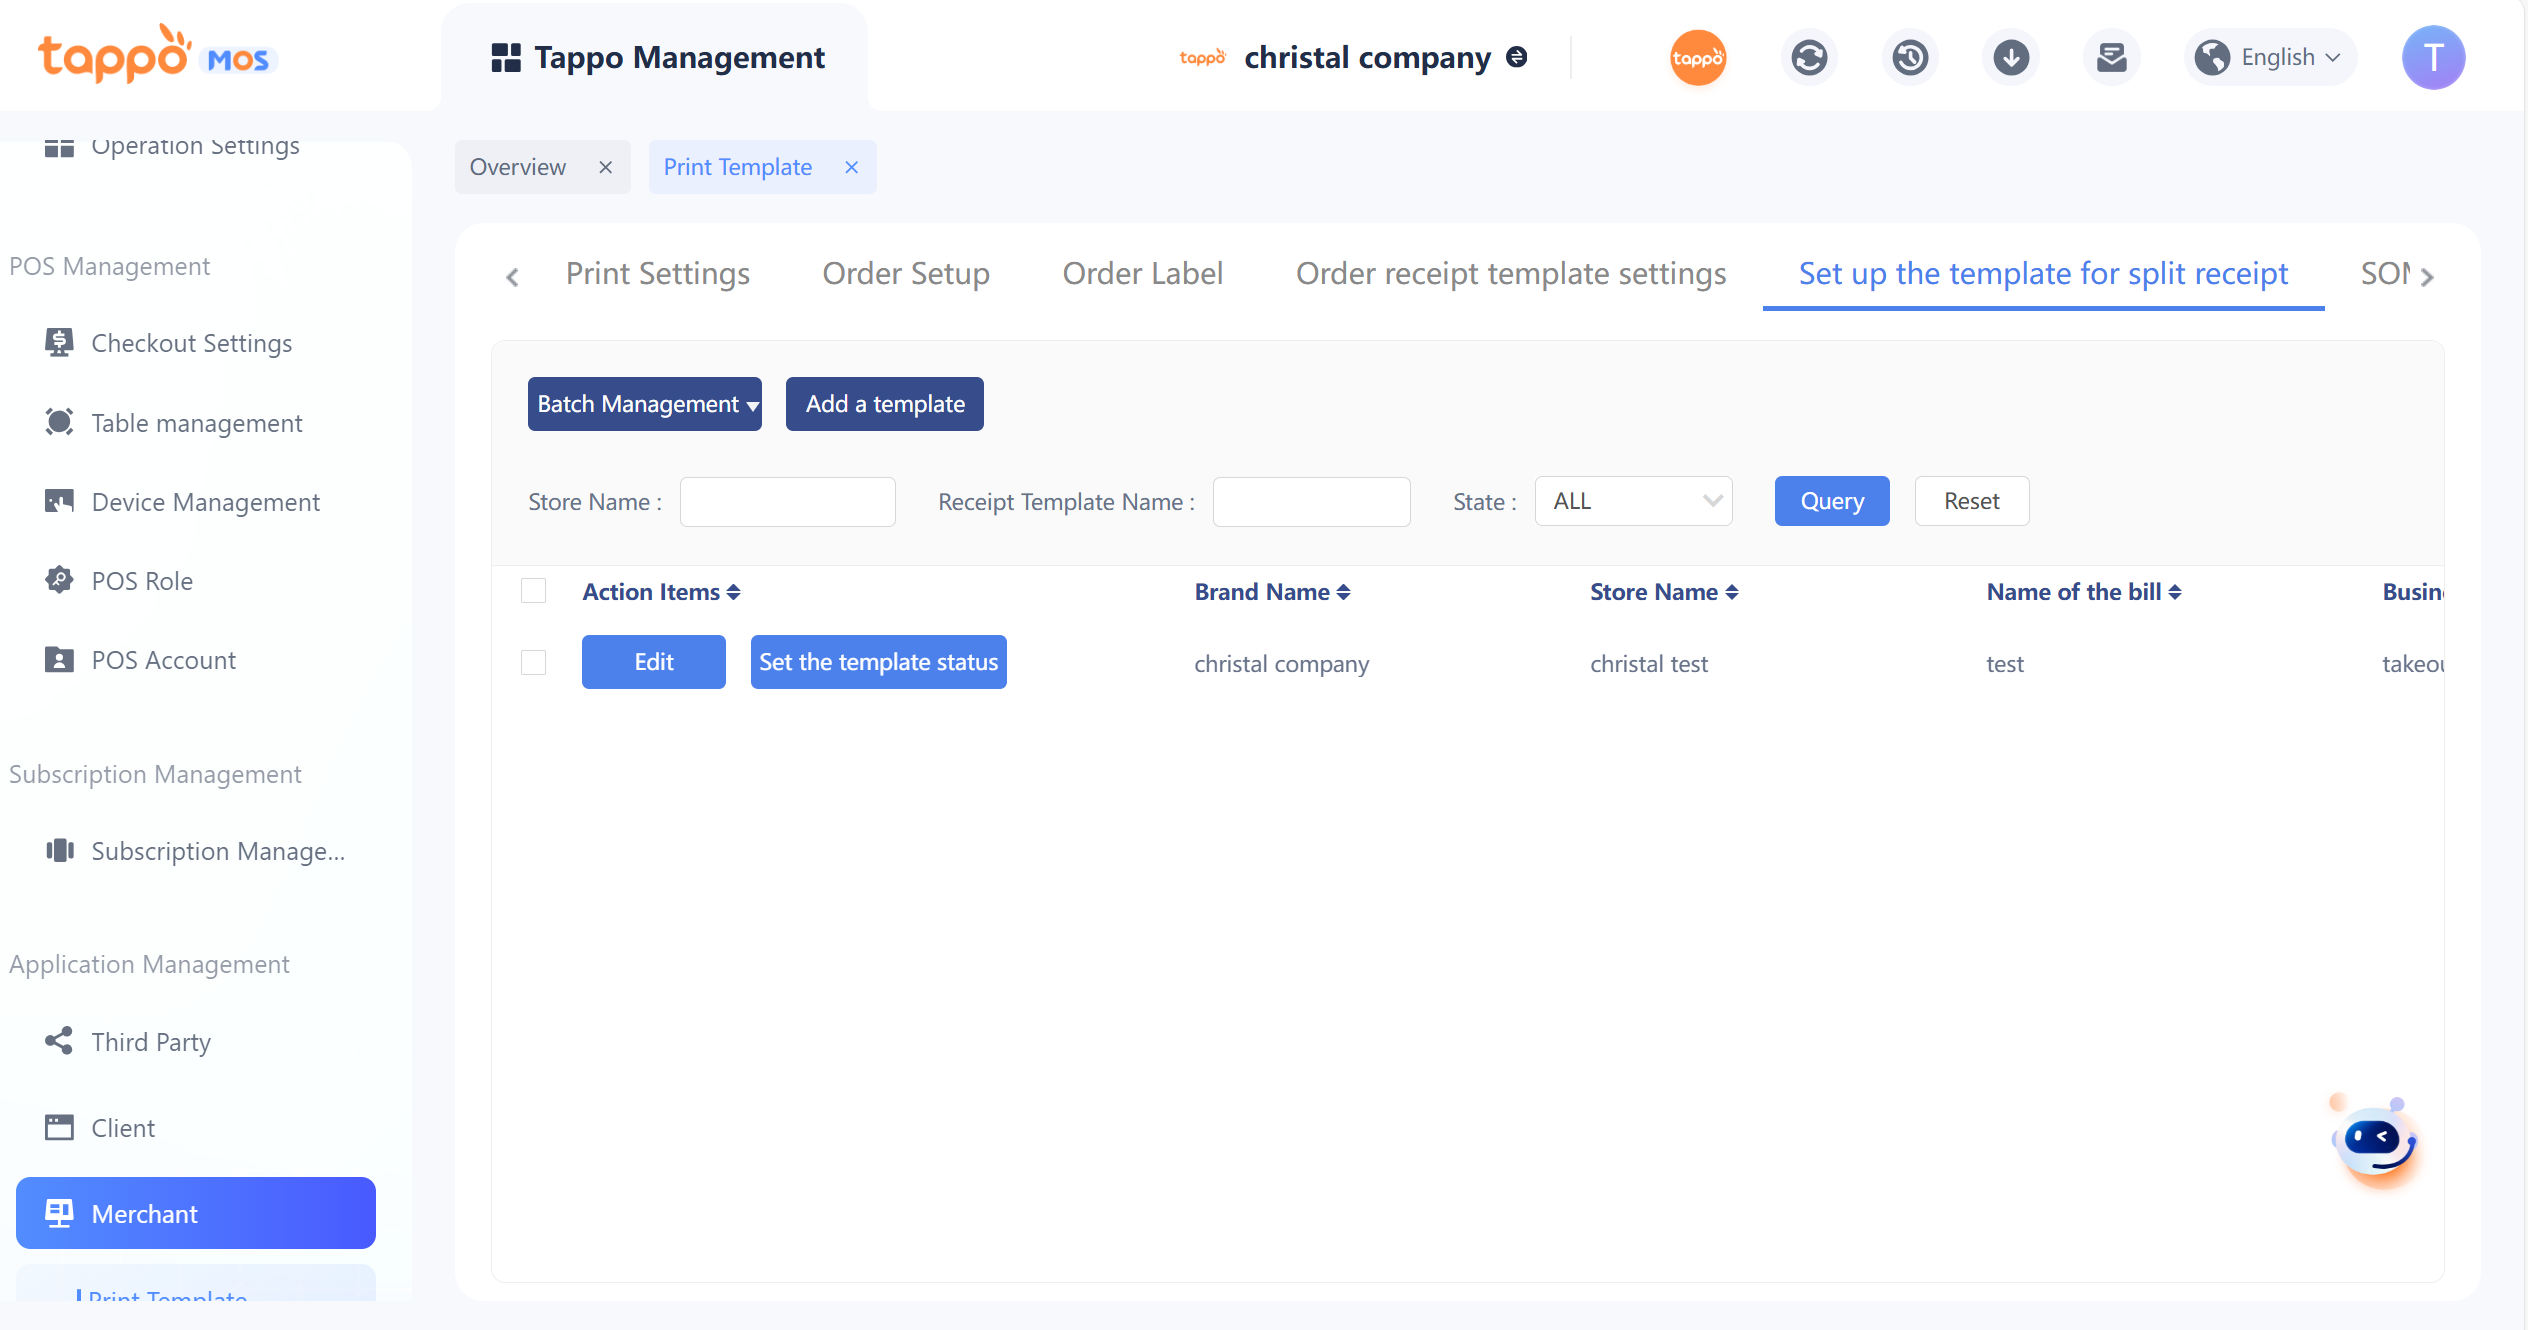Check the christal company row checkbox
Viewport: 2528px width, 1330px height.
pos(534,663)
